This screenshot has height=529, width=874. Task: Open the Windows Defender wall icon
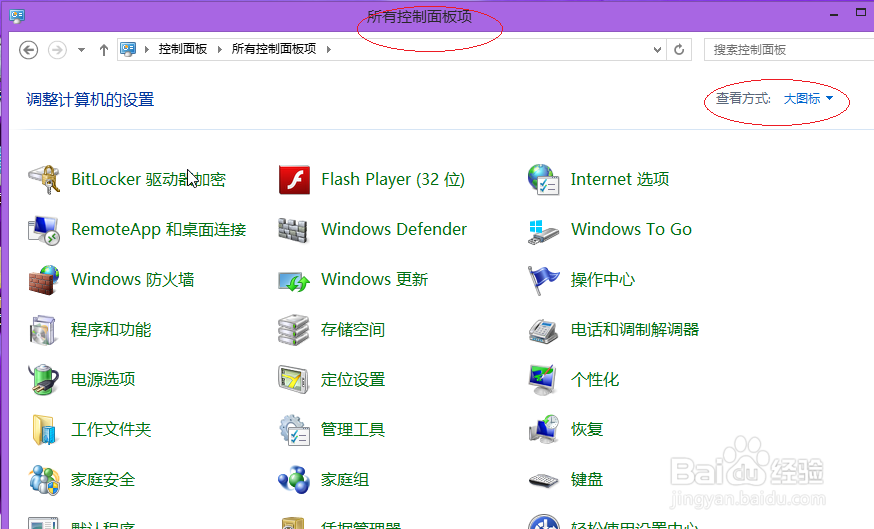(293, 230)
